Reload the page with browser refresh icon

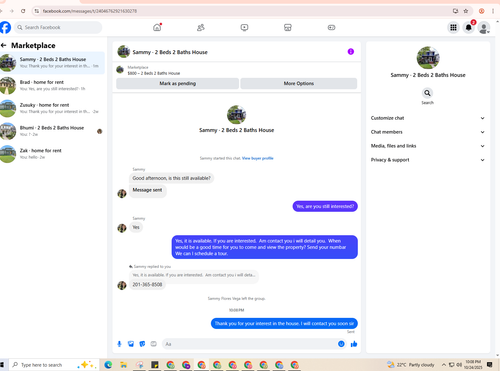23,11
